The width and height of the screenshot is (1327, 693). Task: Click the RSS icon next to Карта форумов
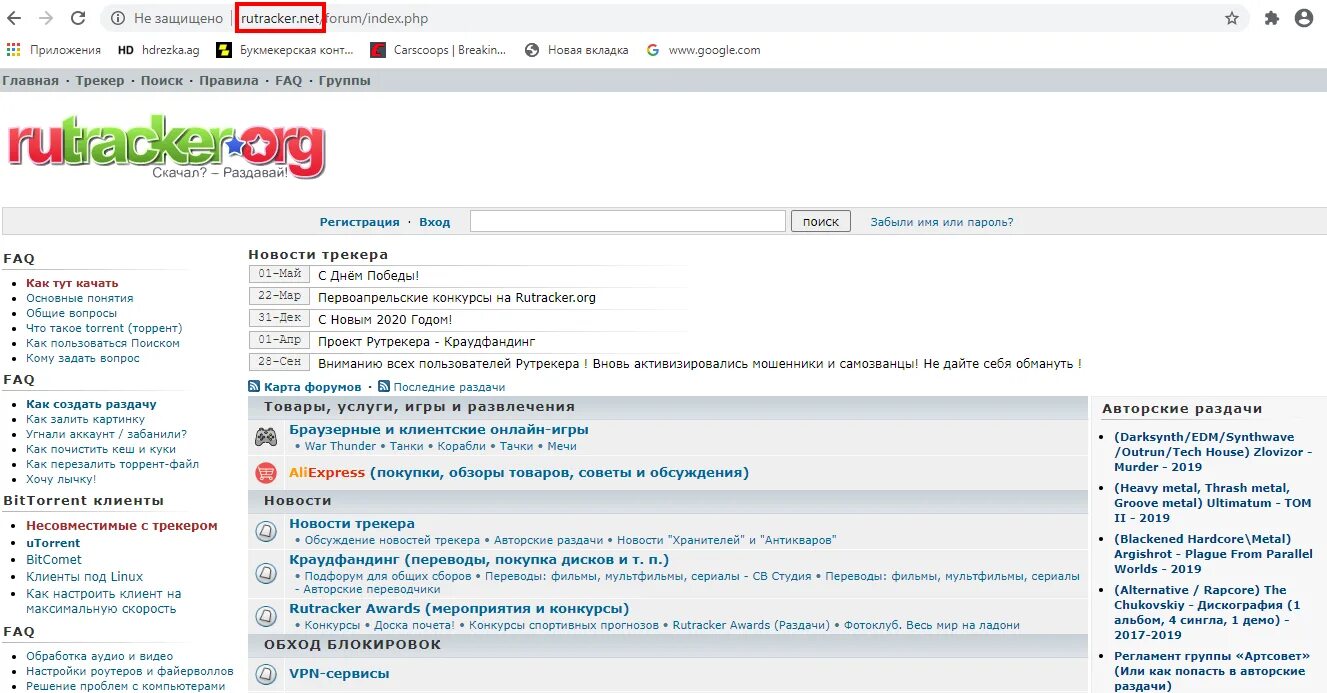tap(254, 387)
